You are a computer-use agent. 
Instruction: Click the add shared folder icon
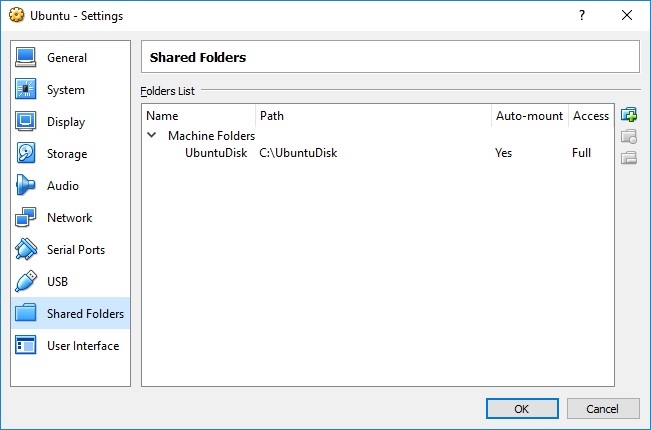click(x=629, y=116)
